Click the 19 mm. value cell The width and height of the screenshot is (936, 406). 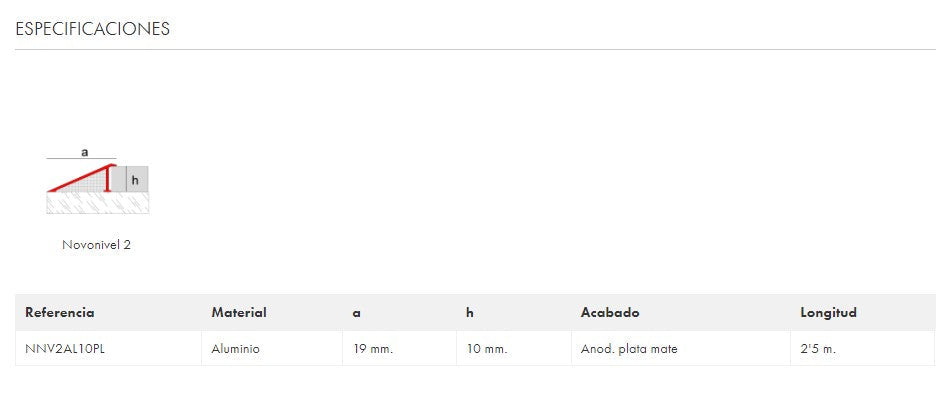tap(372, 349)
